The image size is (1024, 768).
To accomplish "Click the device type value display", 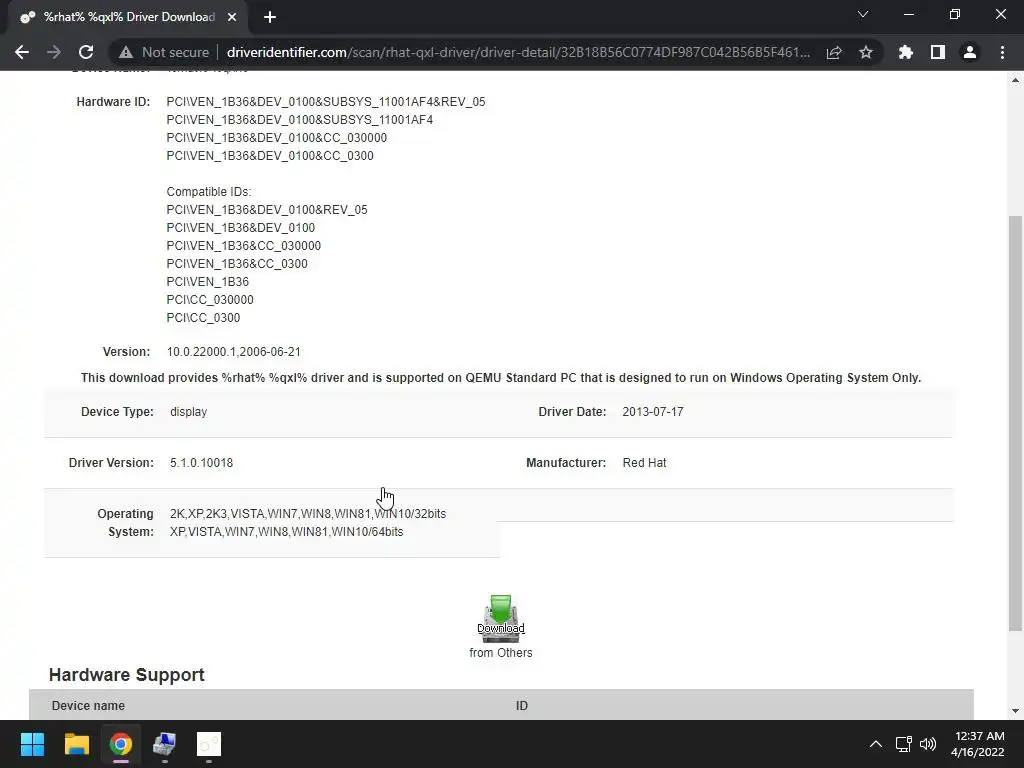I will tap(188, 412).
